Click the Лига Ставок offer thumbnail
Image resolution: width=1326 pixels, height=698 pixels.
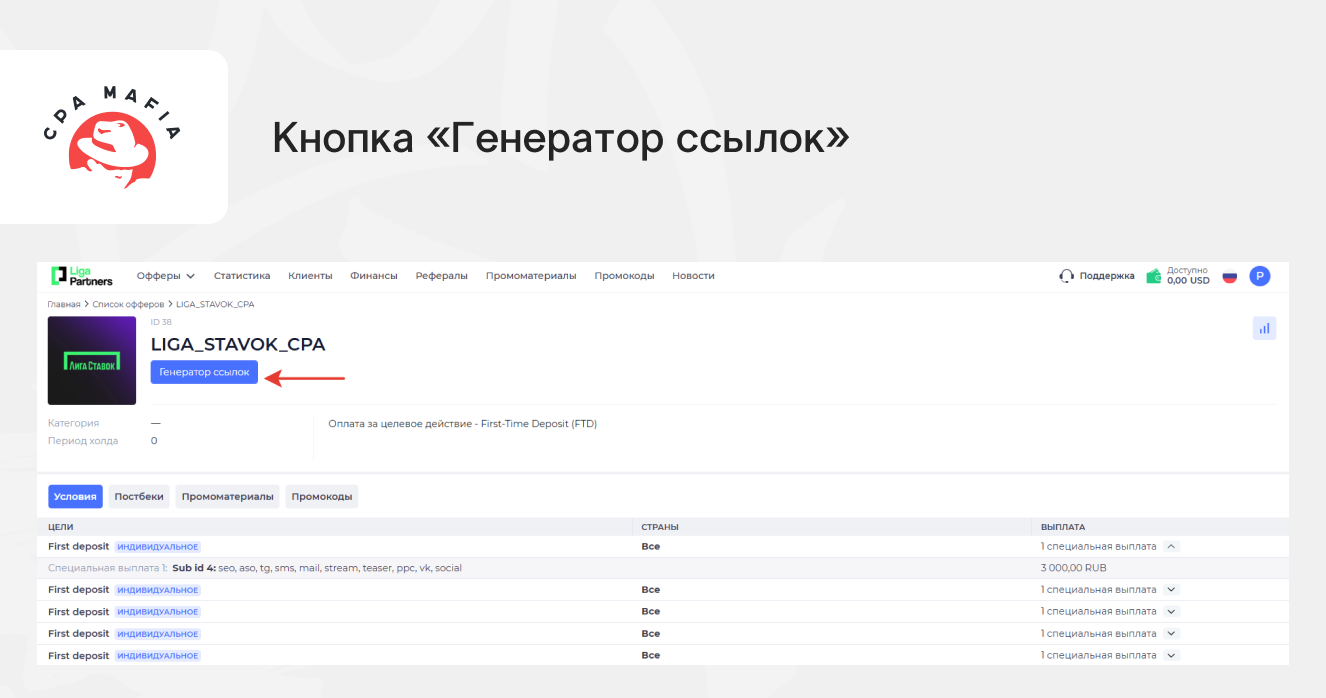(x=92, y=361)
